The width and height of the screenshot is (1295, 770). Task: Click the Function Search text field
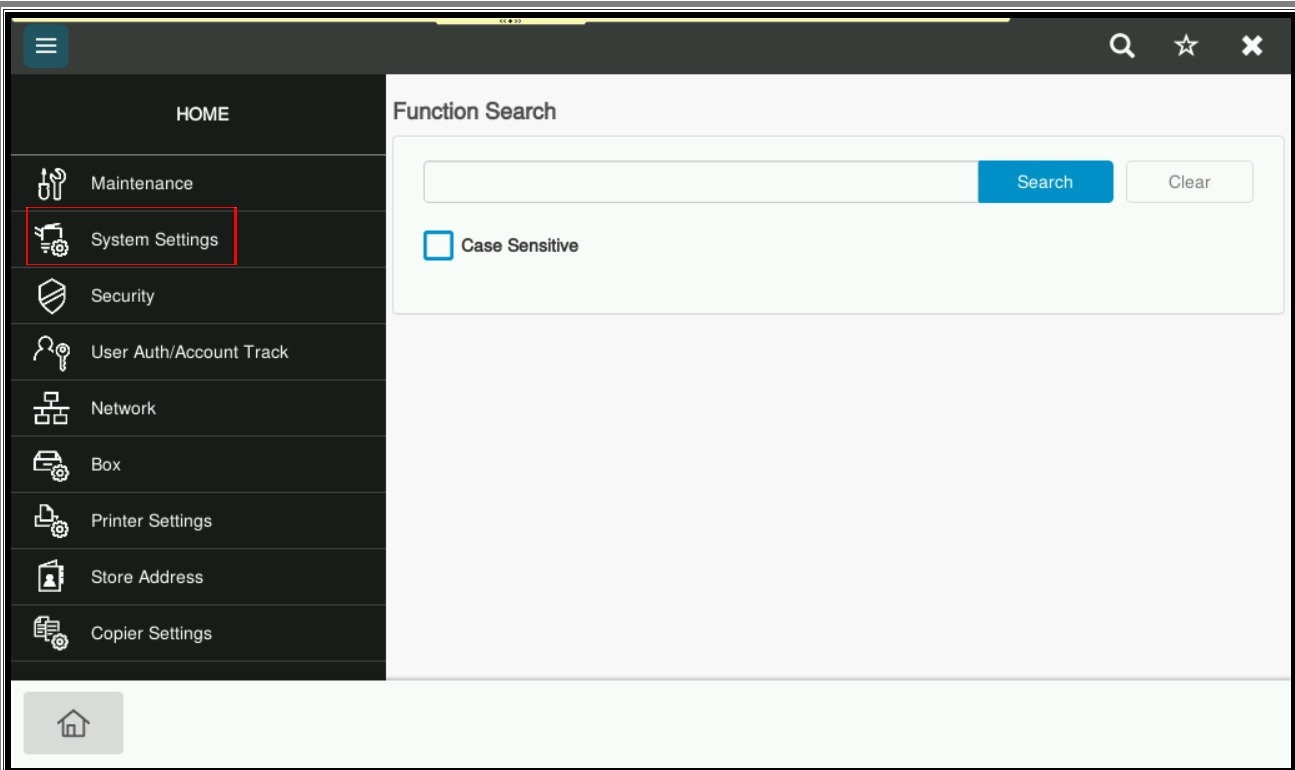700,182
